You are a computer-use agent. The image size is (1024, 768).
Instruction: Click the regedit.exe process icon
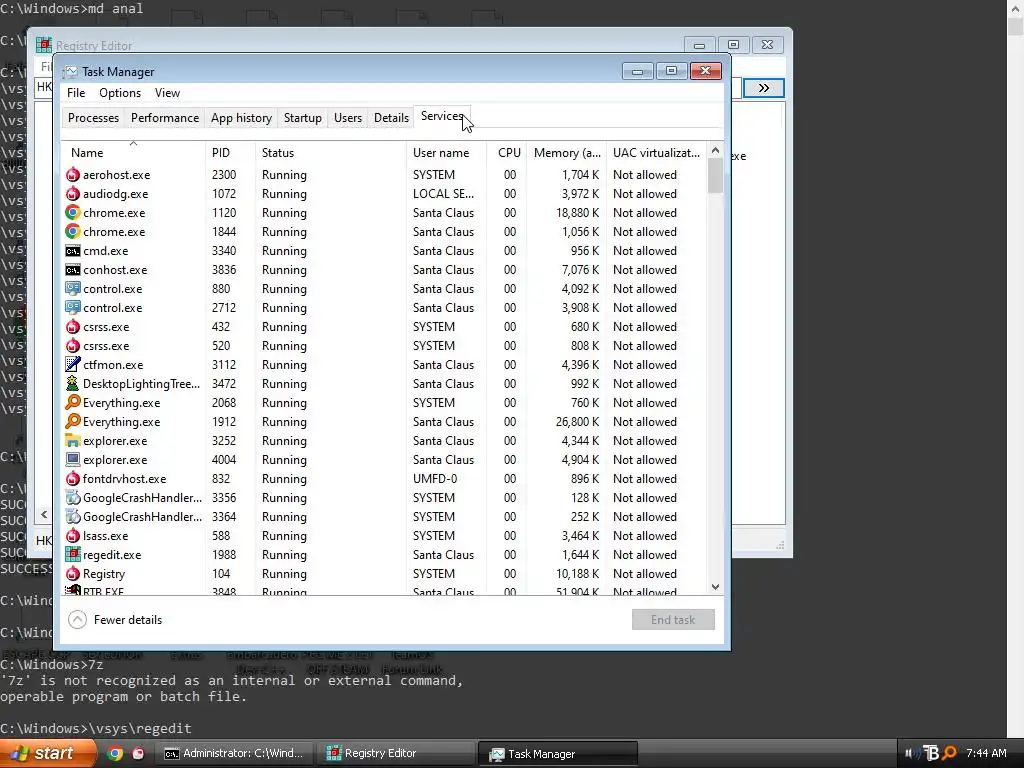[72, 554]
